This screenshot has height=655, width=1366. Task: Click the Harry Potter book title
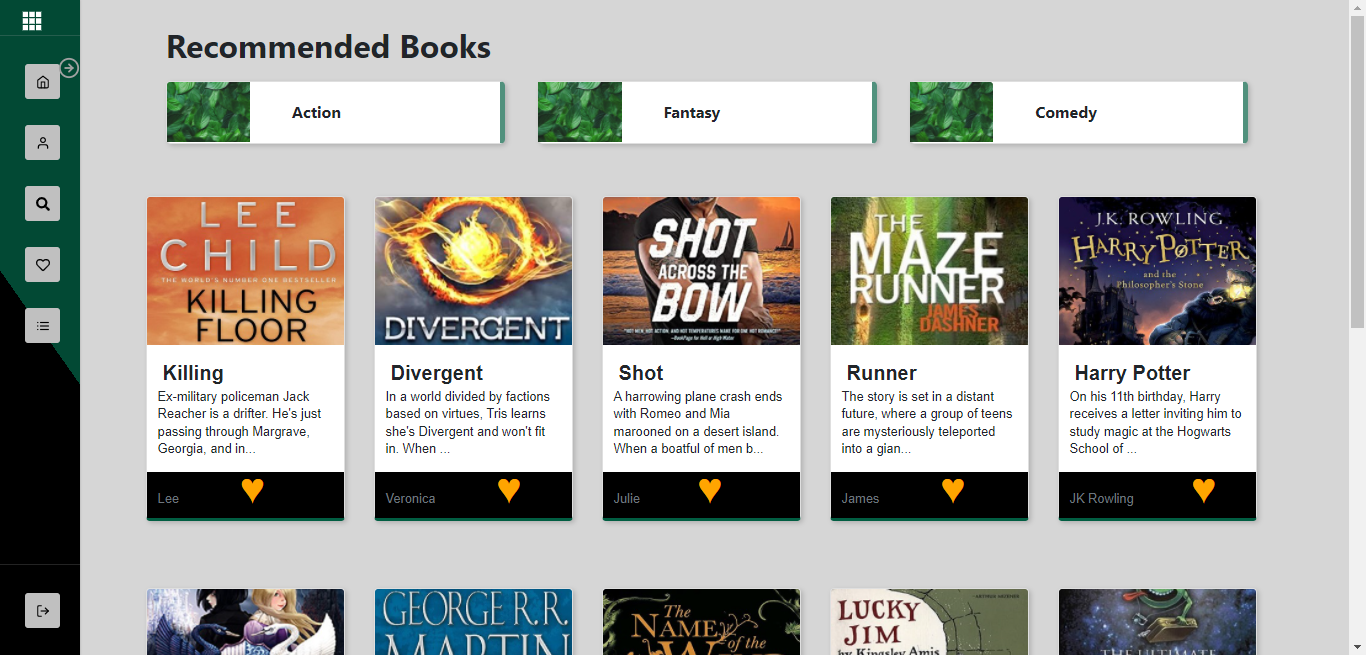coord(1132,373)
